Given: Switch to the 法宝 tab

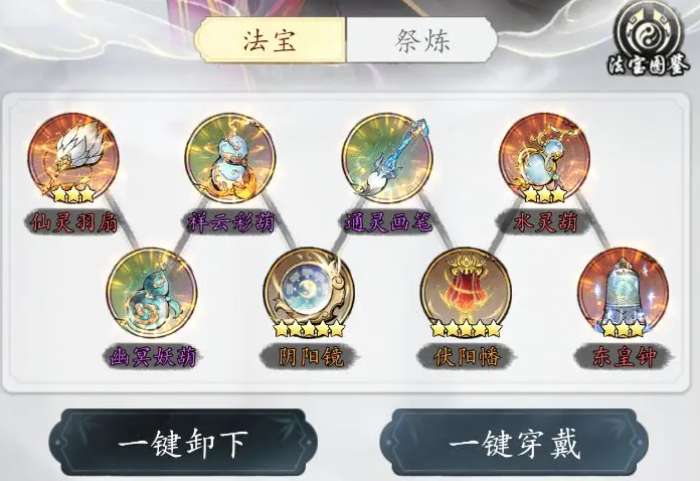Looking at the screenshot, I should (x=270, y=41).
